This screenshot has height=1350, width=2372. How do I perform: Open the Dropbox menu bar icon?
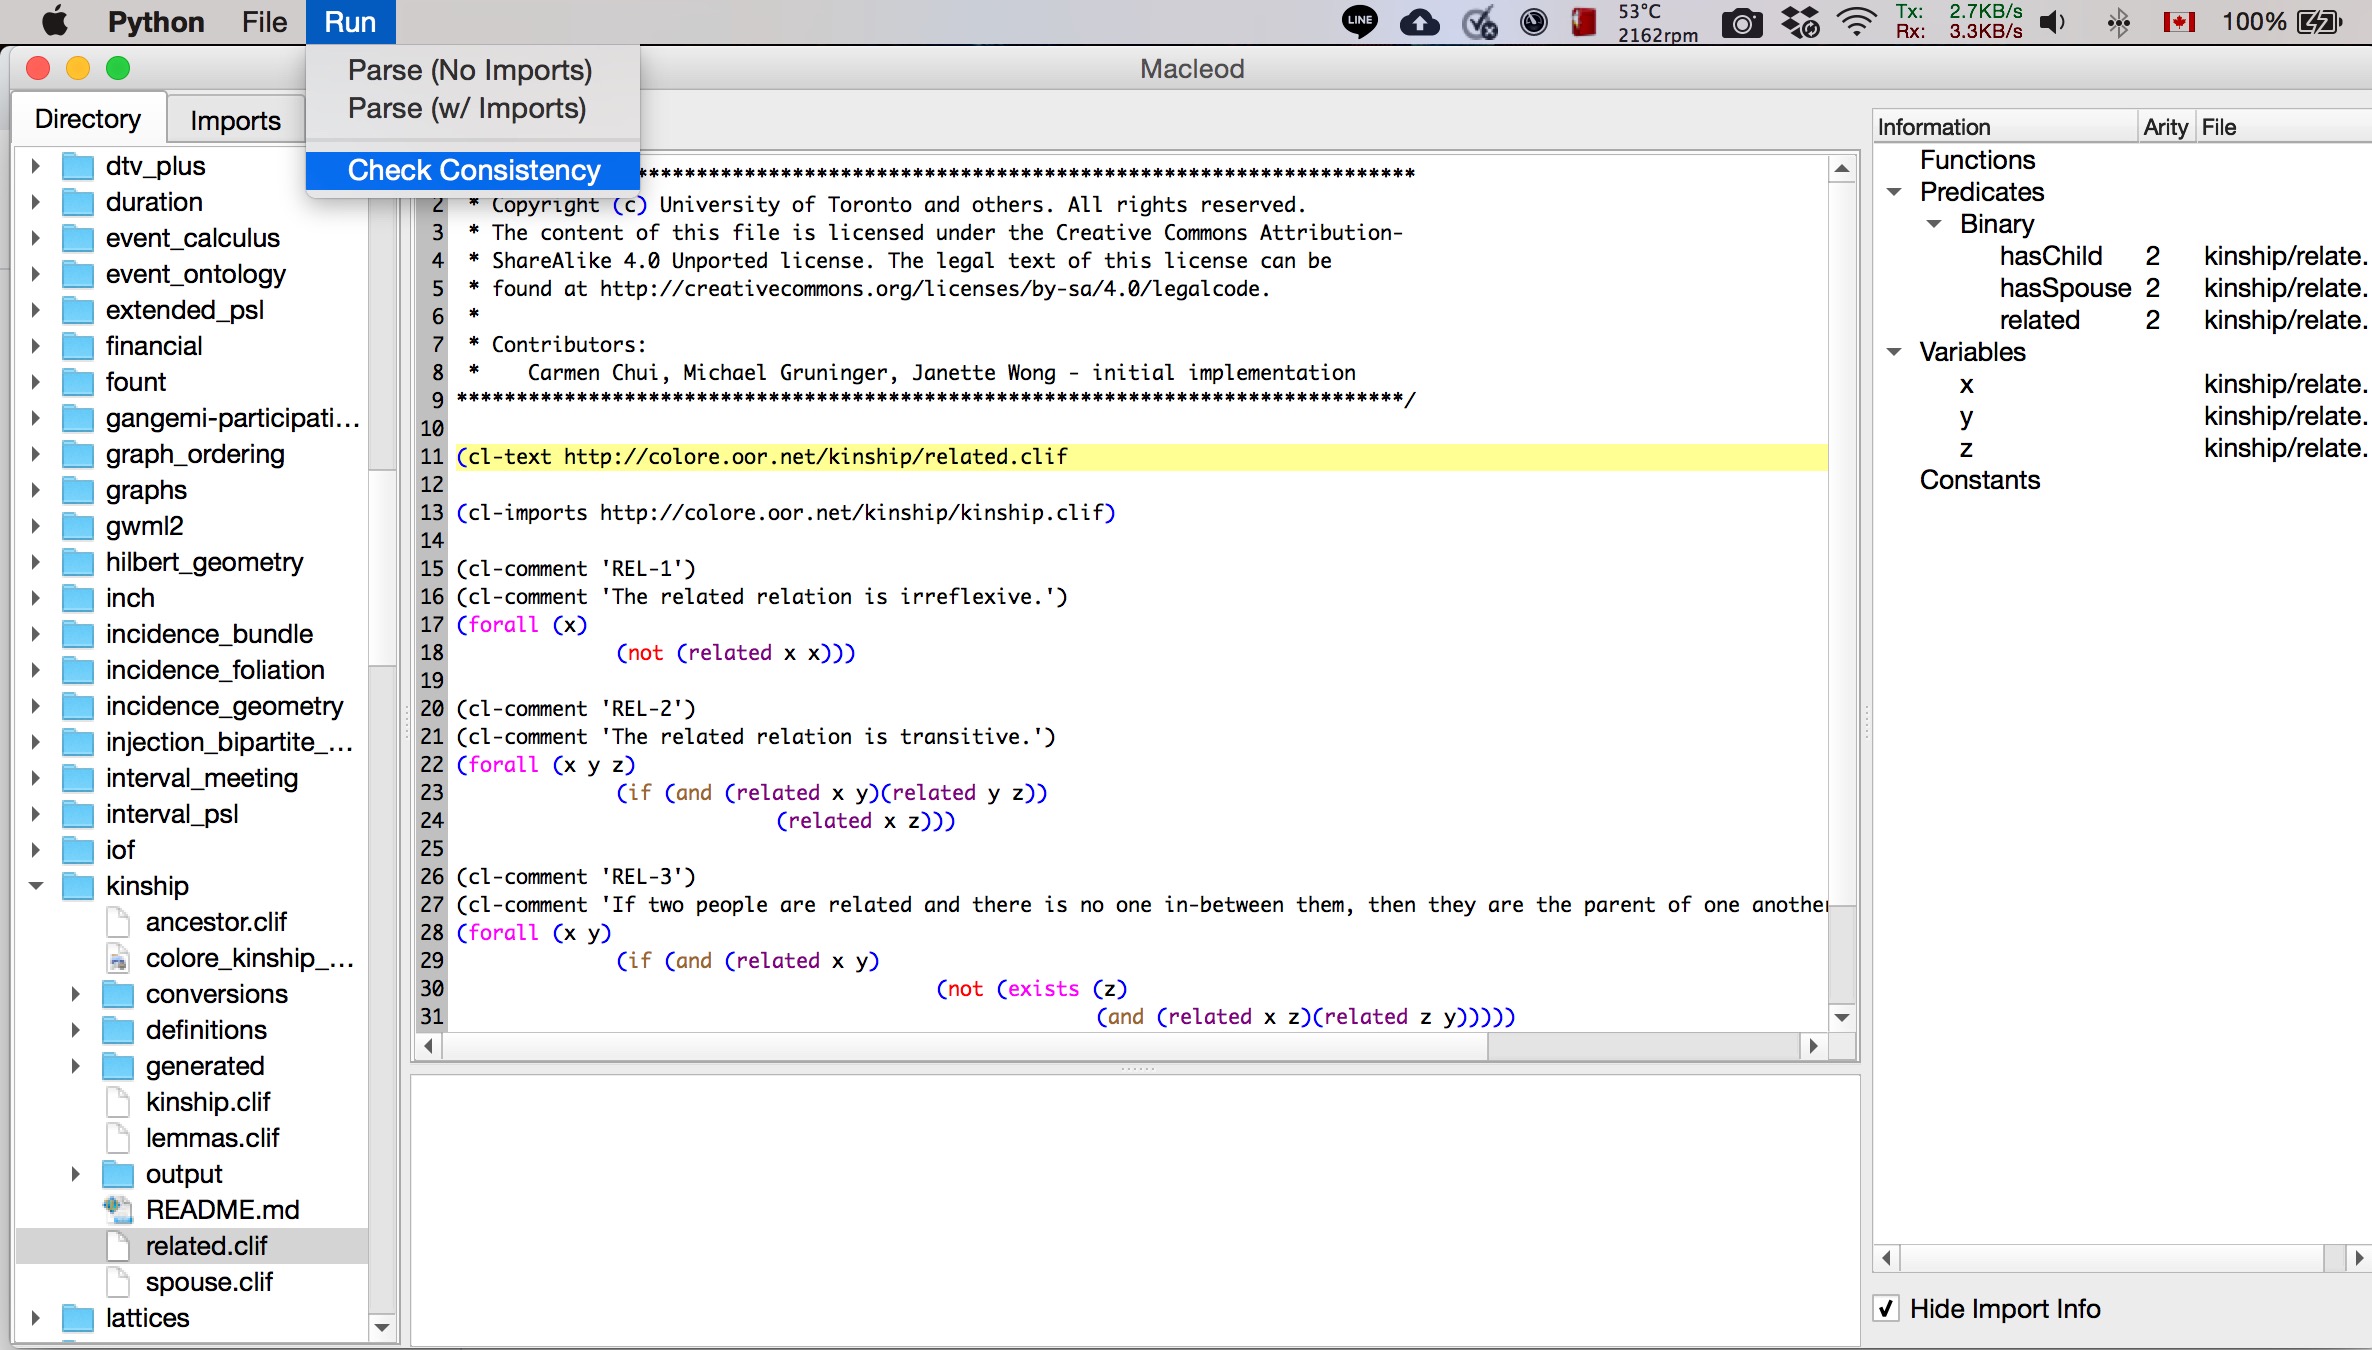(x=1800, y=22)
